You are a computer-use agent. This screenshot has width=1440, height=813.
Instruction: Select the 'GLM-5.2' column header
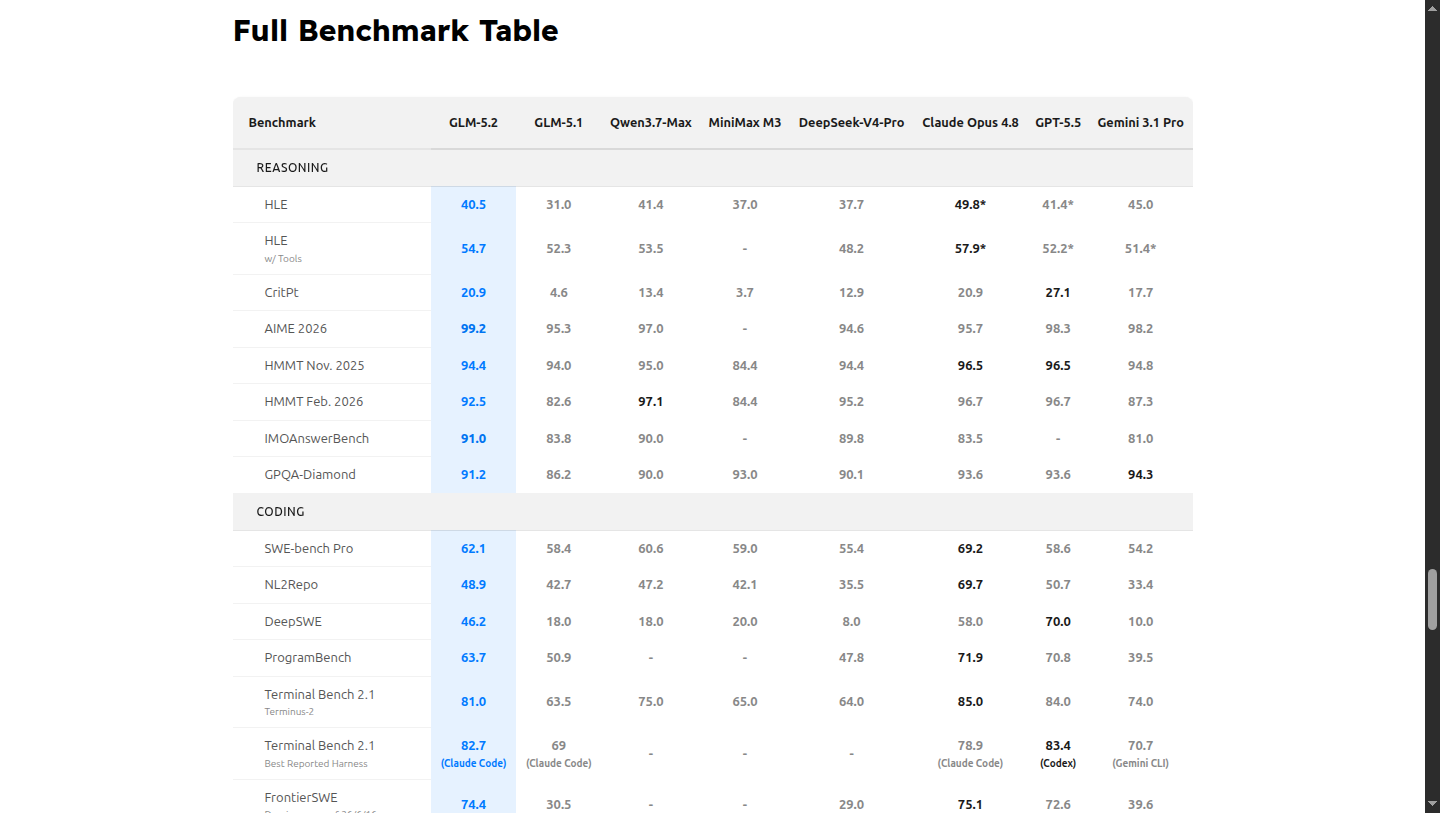coord(473,122)
